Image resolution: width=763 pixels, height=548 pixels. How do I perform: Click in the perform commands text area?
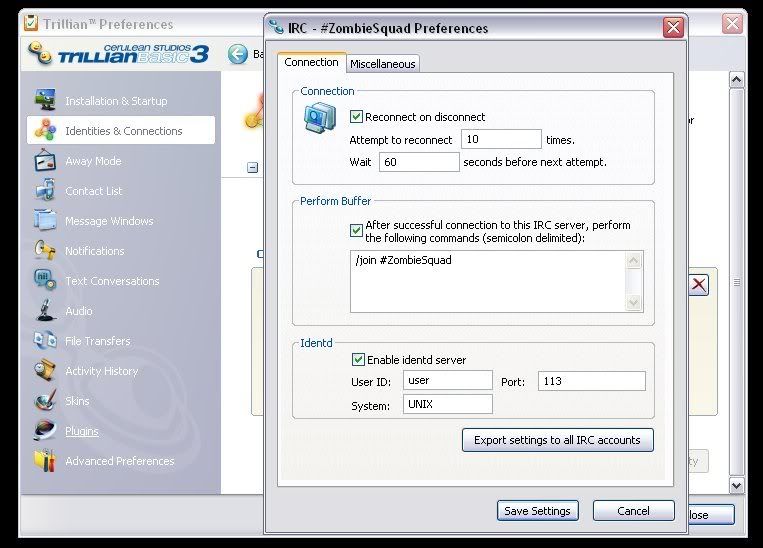point(488,281)
